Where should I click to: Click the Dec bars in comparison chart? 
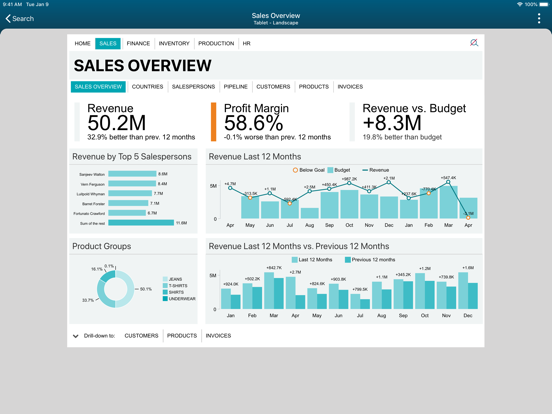468,291
